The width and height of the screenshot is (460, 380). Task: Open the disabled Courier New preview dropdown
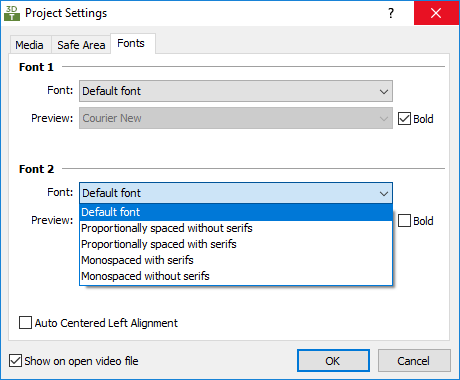pos(236,118)
